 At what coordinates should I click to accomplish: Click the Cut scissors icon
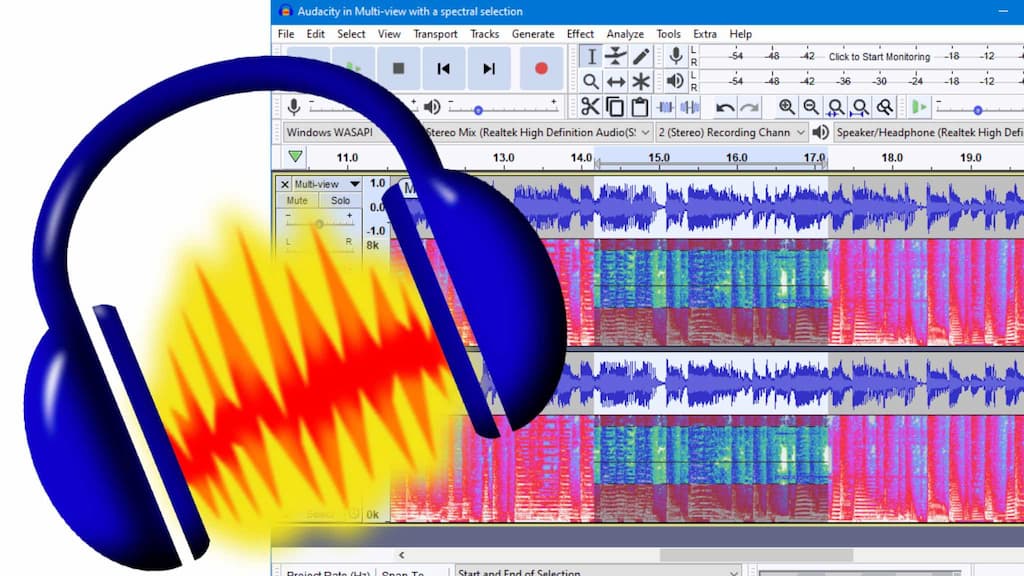[x=590, y=106]
